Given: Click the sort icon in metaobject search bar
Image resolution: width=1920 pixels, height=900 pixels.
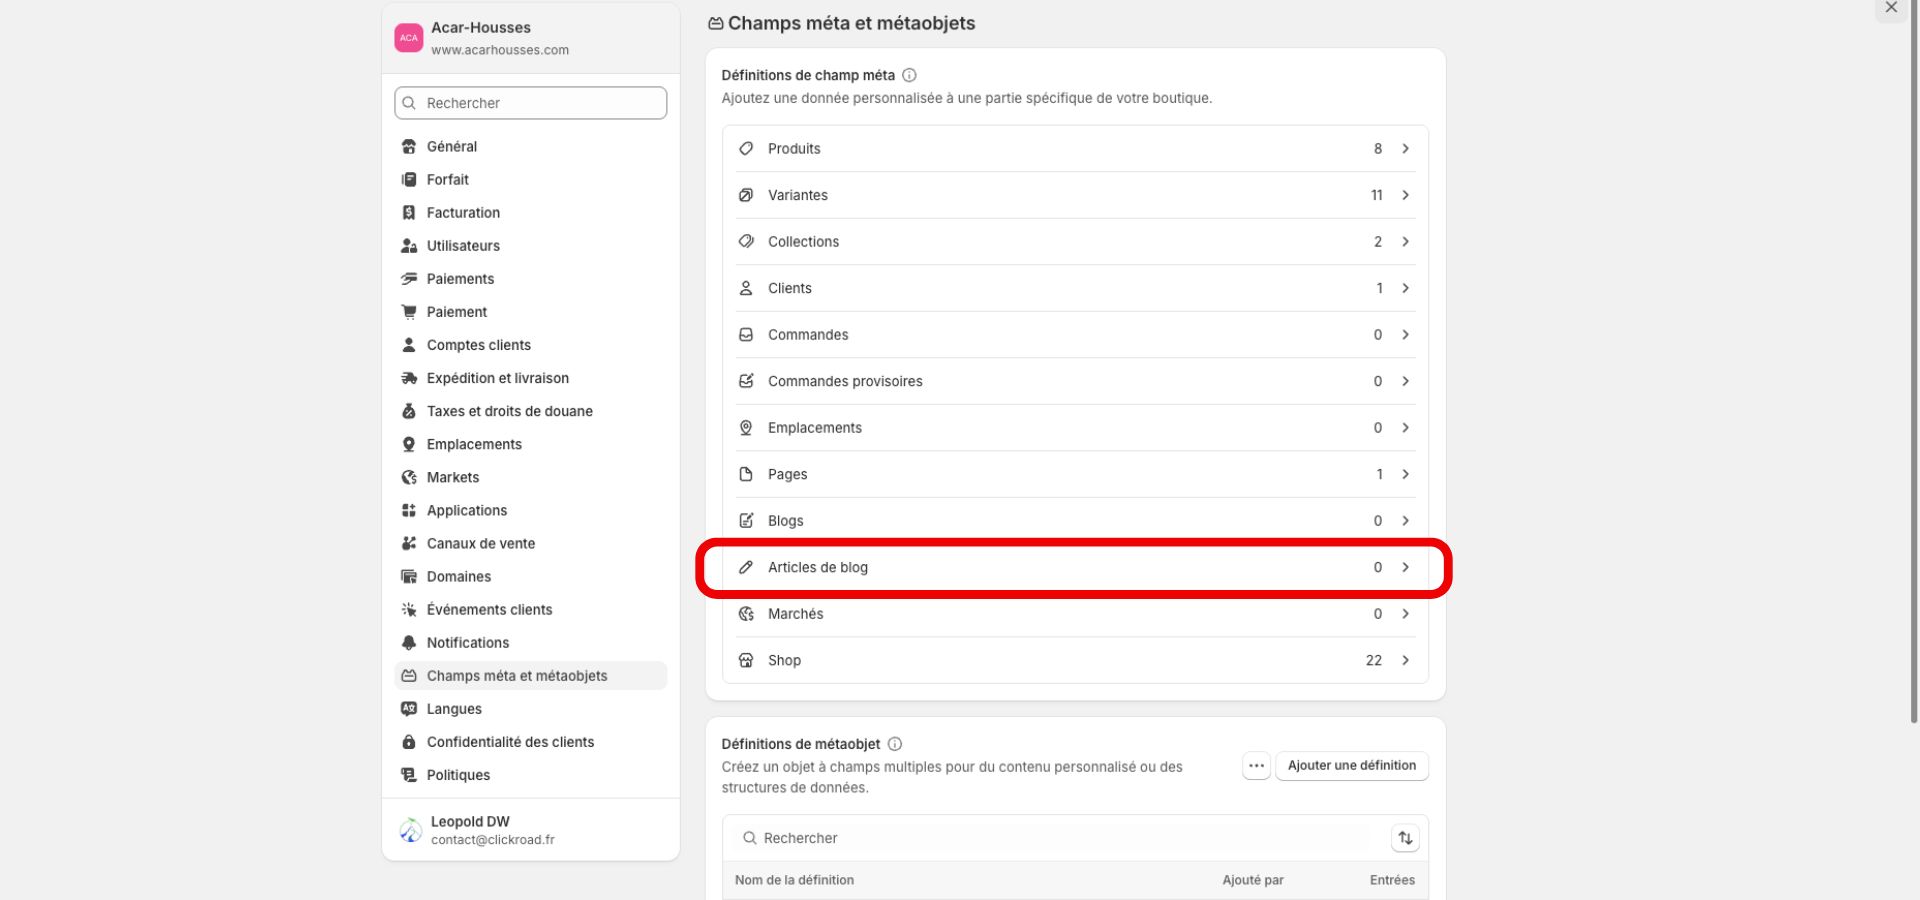Looking at the screenshot, I should (1405, 838).
